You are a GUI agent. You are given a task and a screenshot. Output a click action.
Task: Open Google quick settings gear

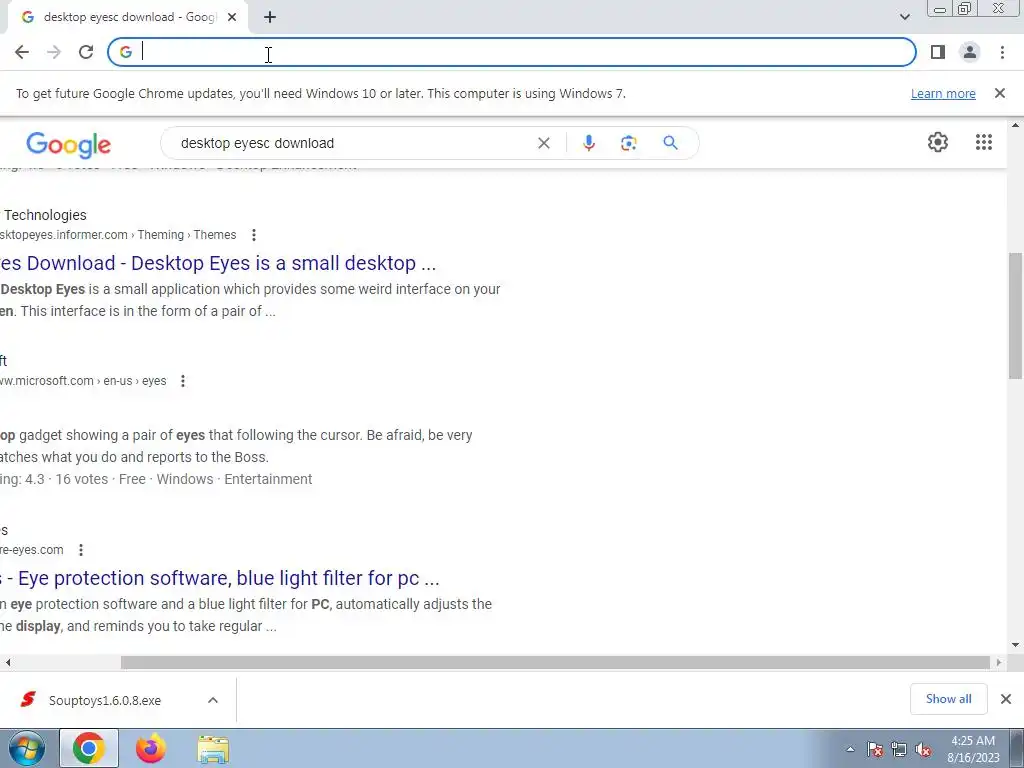938,142
